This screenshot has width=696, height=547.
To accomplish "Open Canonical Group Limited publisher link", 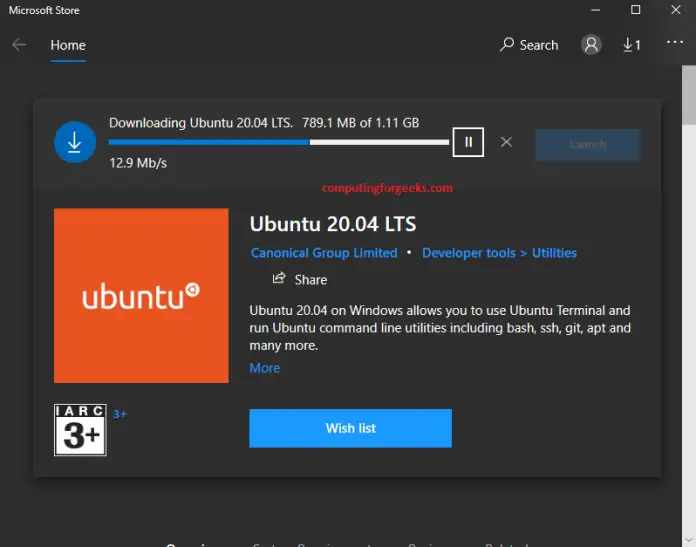I will coord(324,253).
